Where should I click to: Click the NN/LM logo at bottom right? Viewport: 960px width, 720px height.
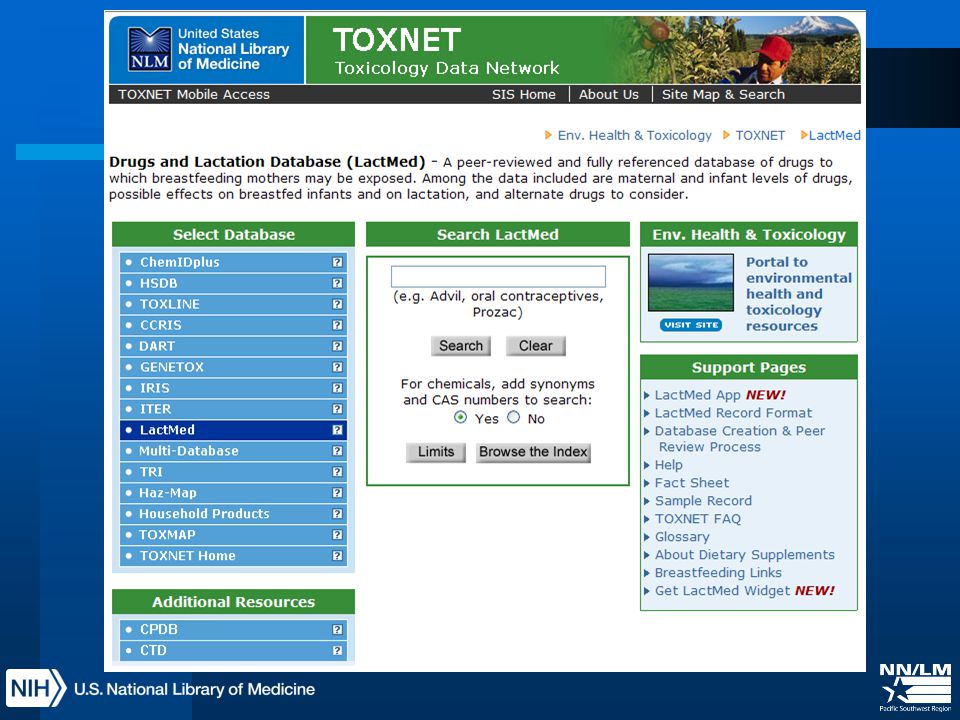click(915, 687)
